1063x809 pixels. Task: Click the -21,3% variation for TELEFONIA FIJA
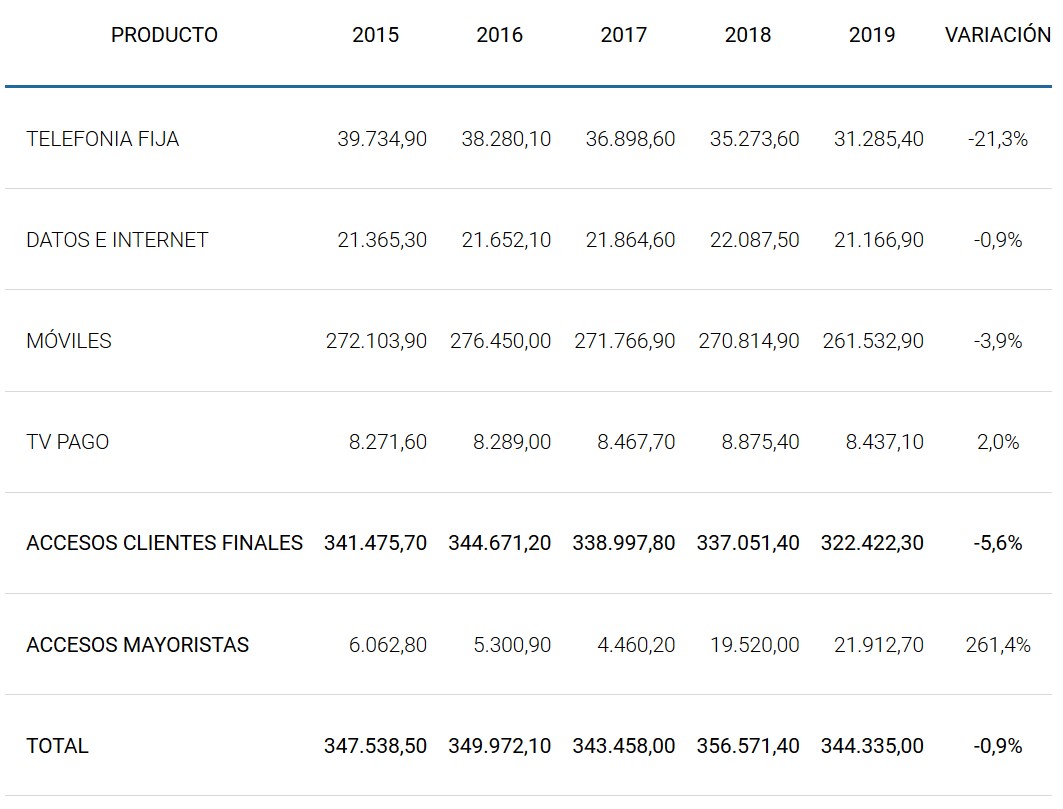point(997,139)
